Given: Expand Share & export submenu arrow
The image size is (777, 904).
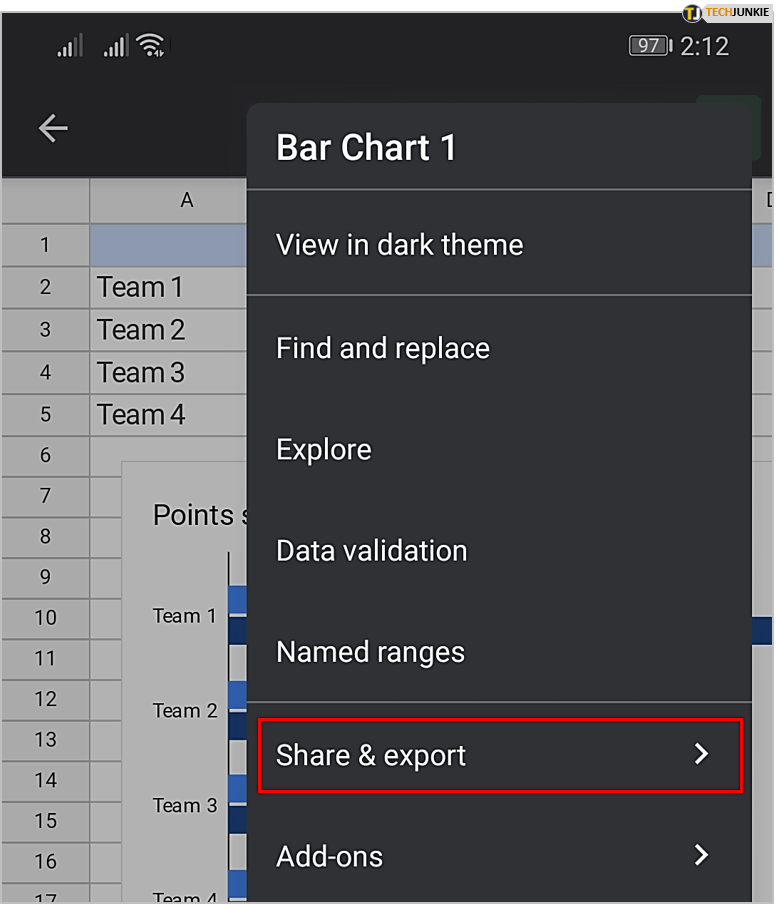Looking at the screenshot, I should (x=701, y=755).
